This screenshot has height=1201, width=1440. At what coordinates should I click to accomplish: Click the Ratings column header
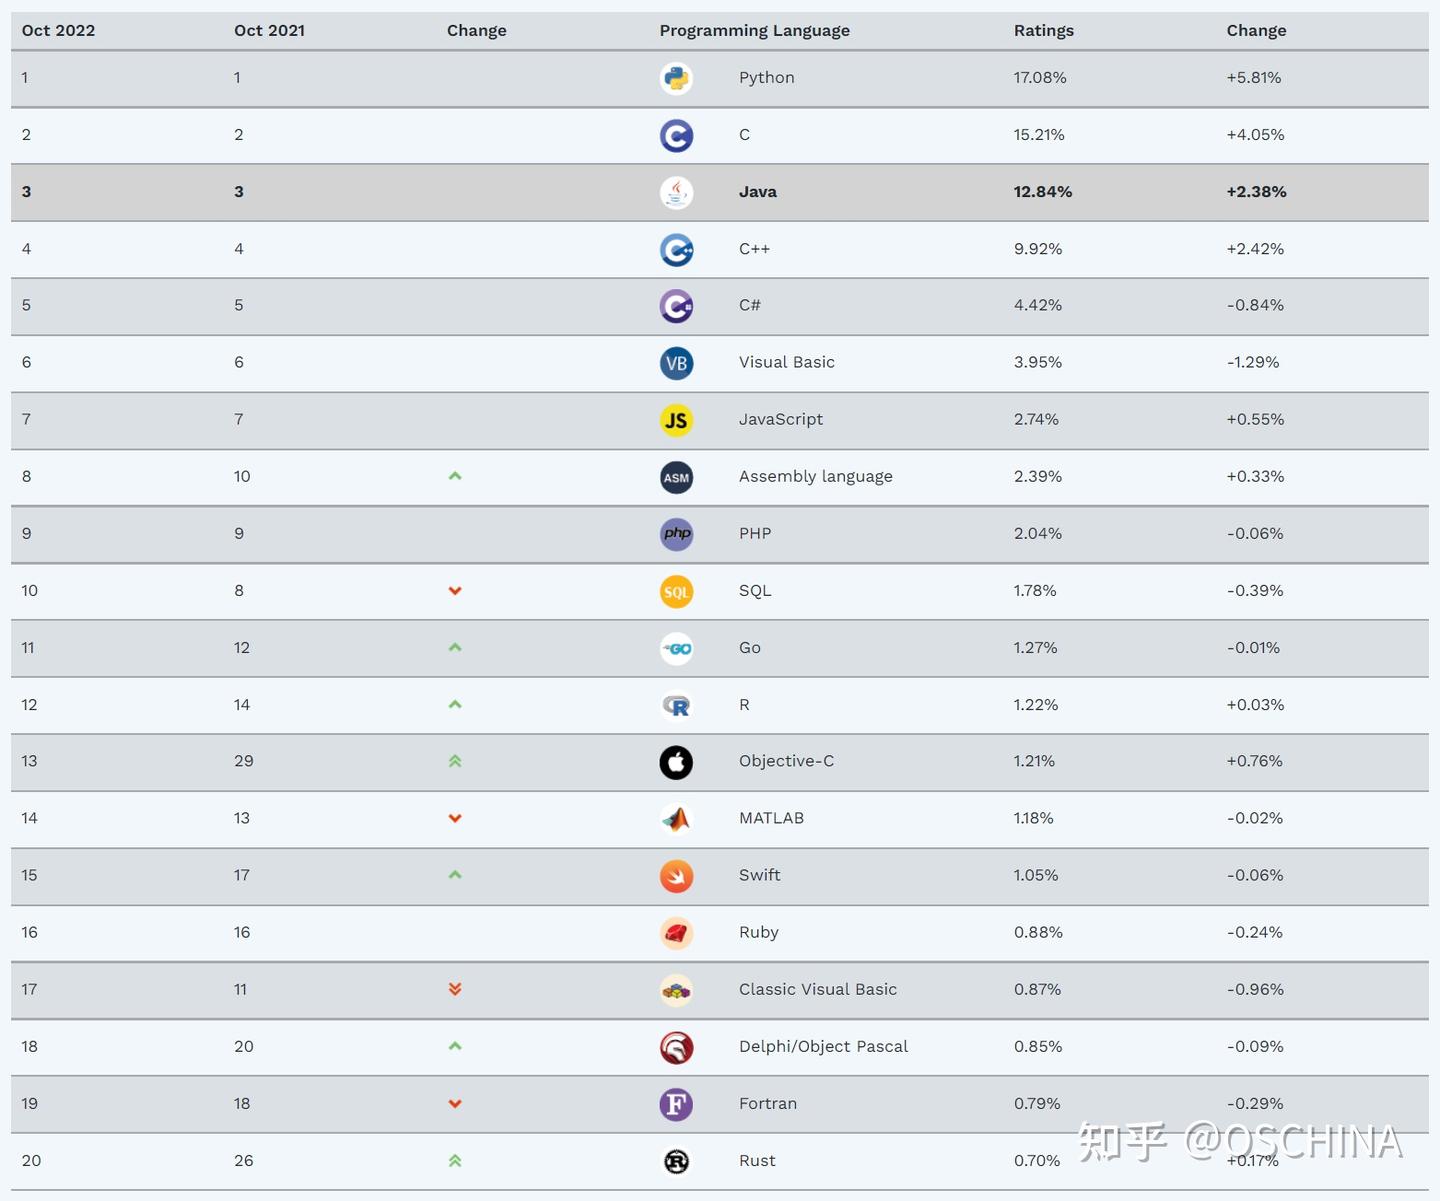click(1043, 30)
